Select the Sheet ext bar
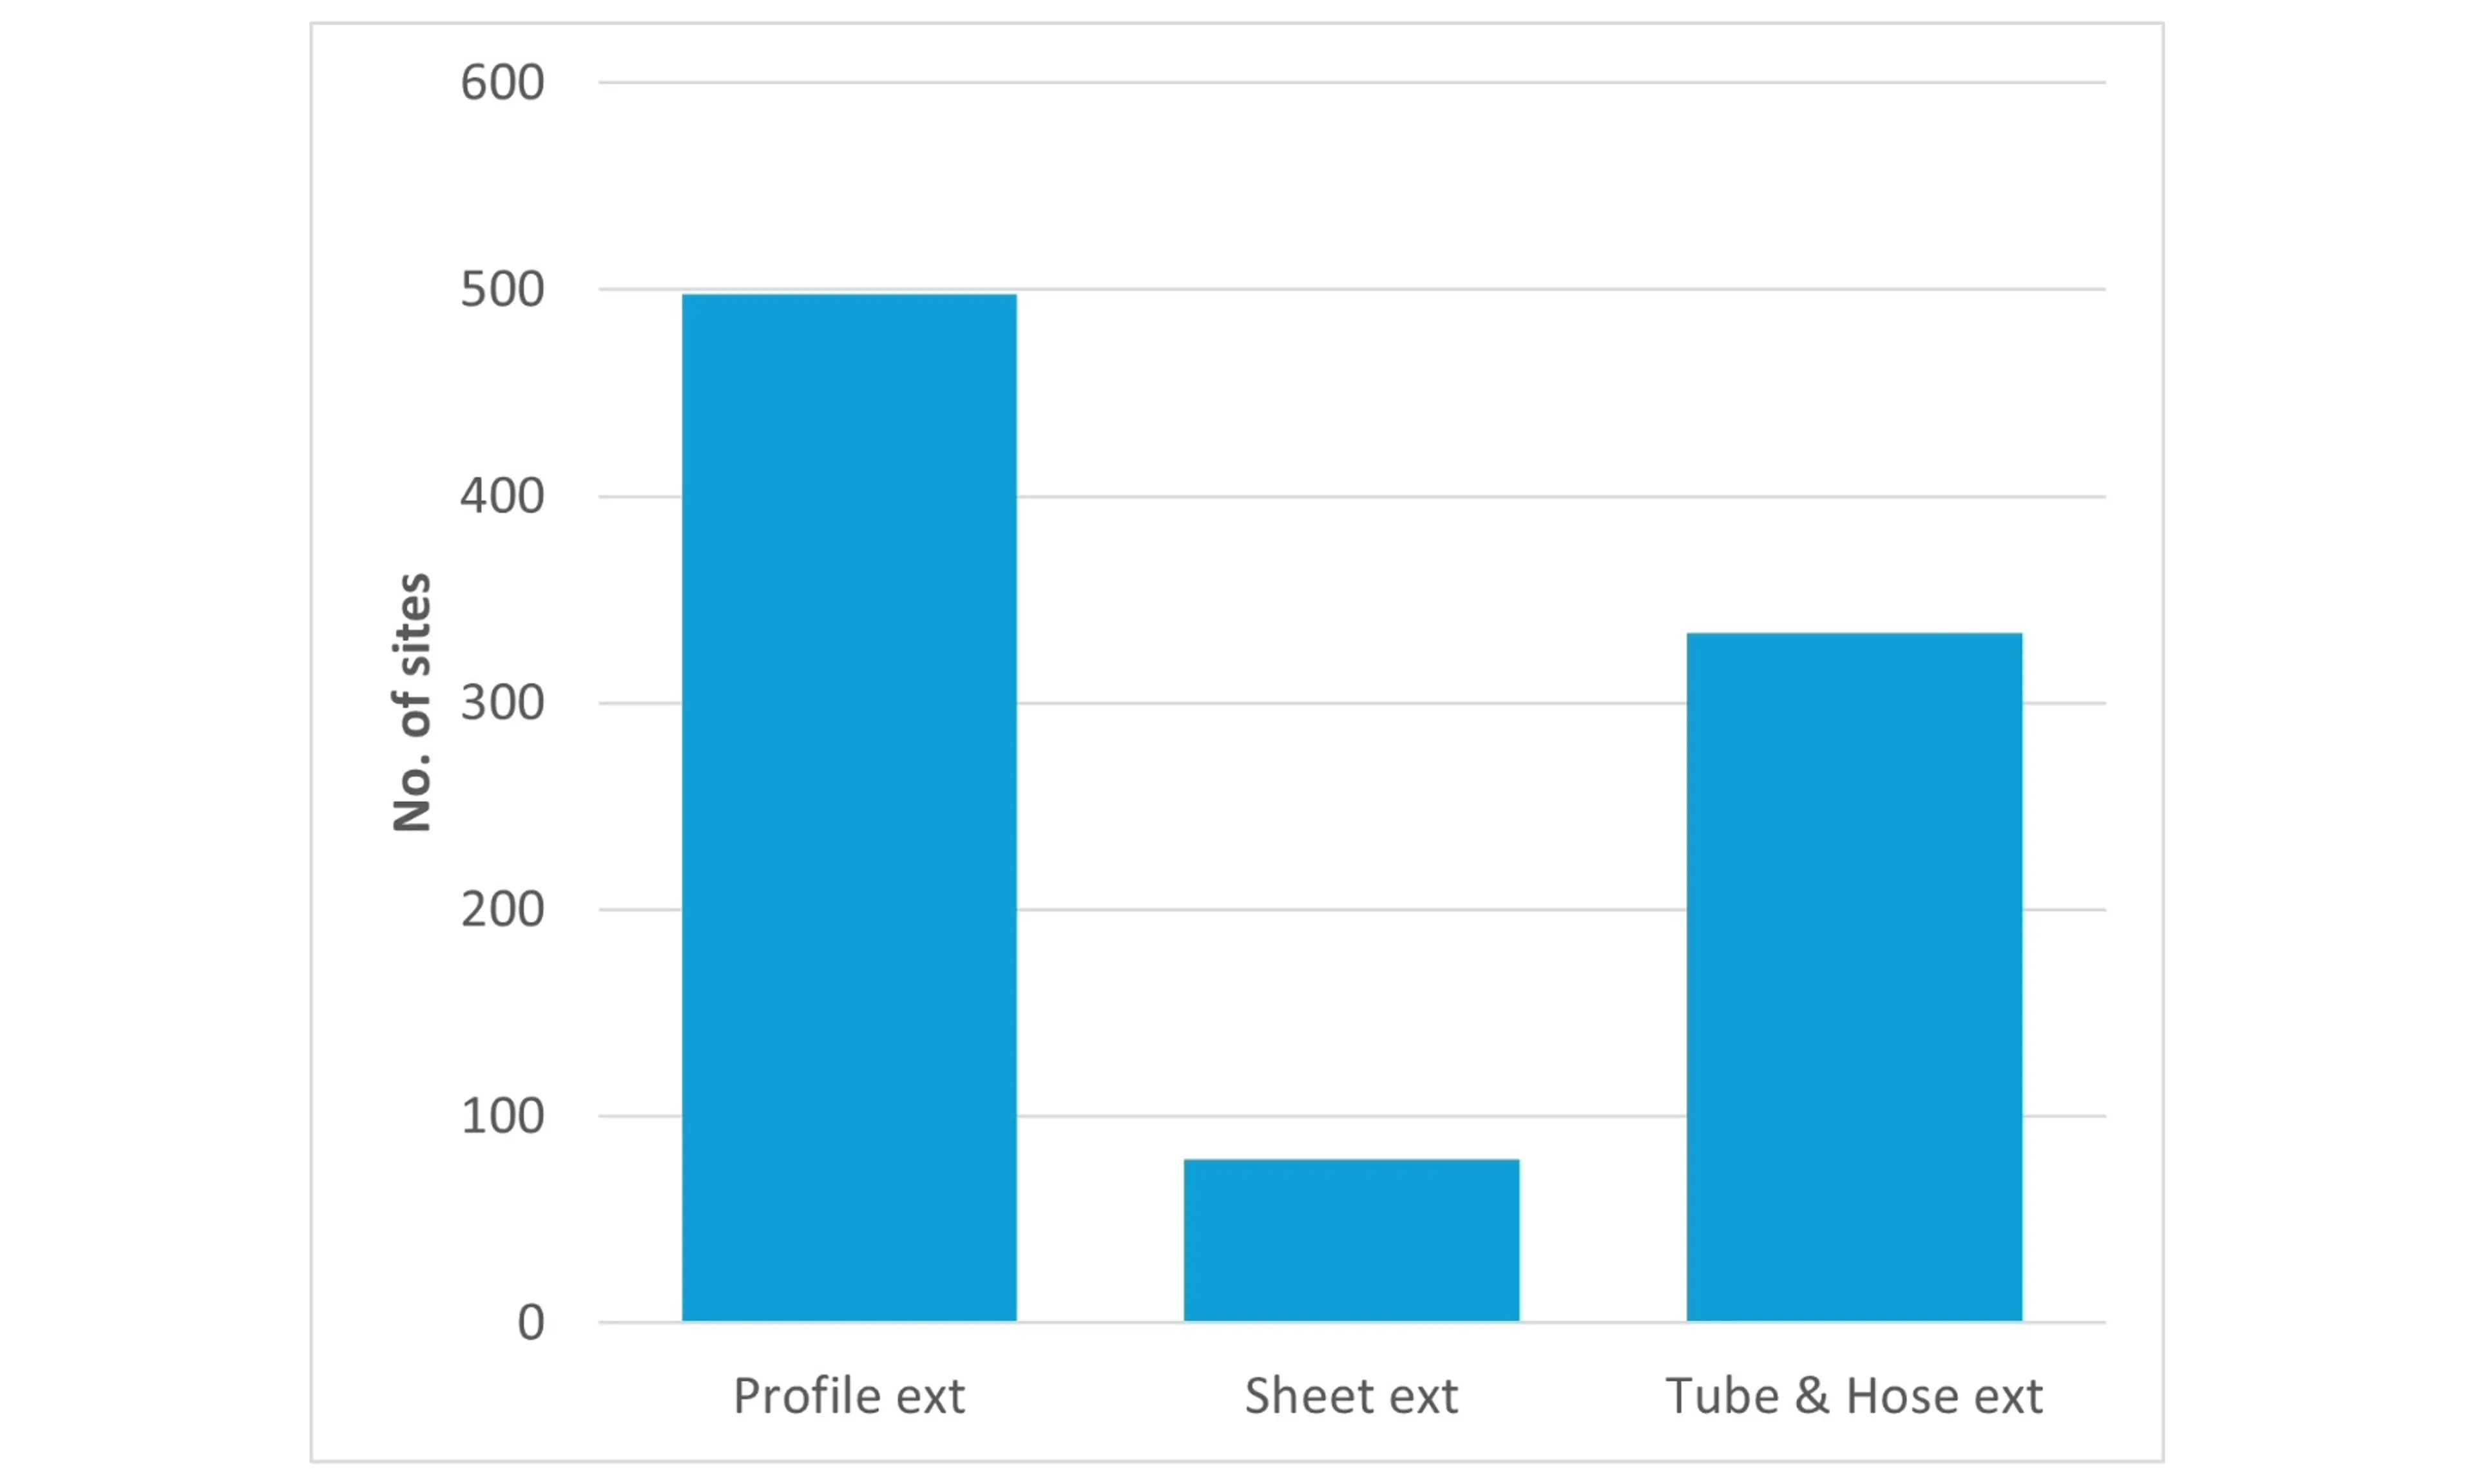 point(1351,1240)
